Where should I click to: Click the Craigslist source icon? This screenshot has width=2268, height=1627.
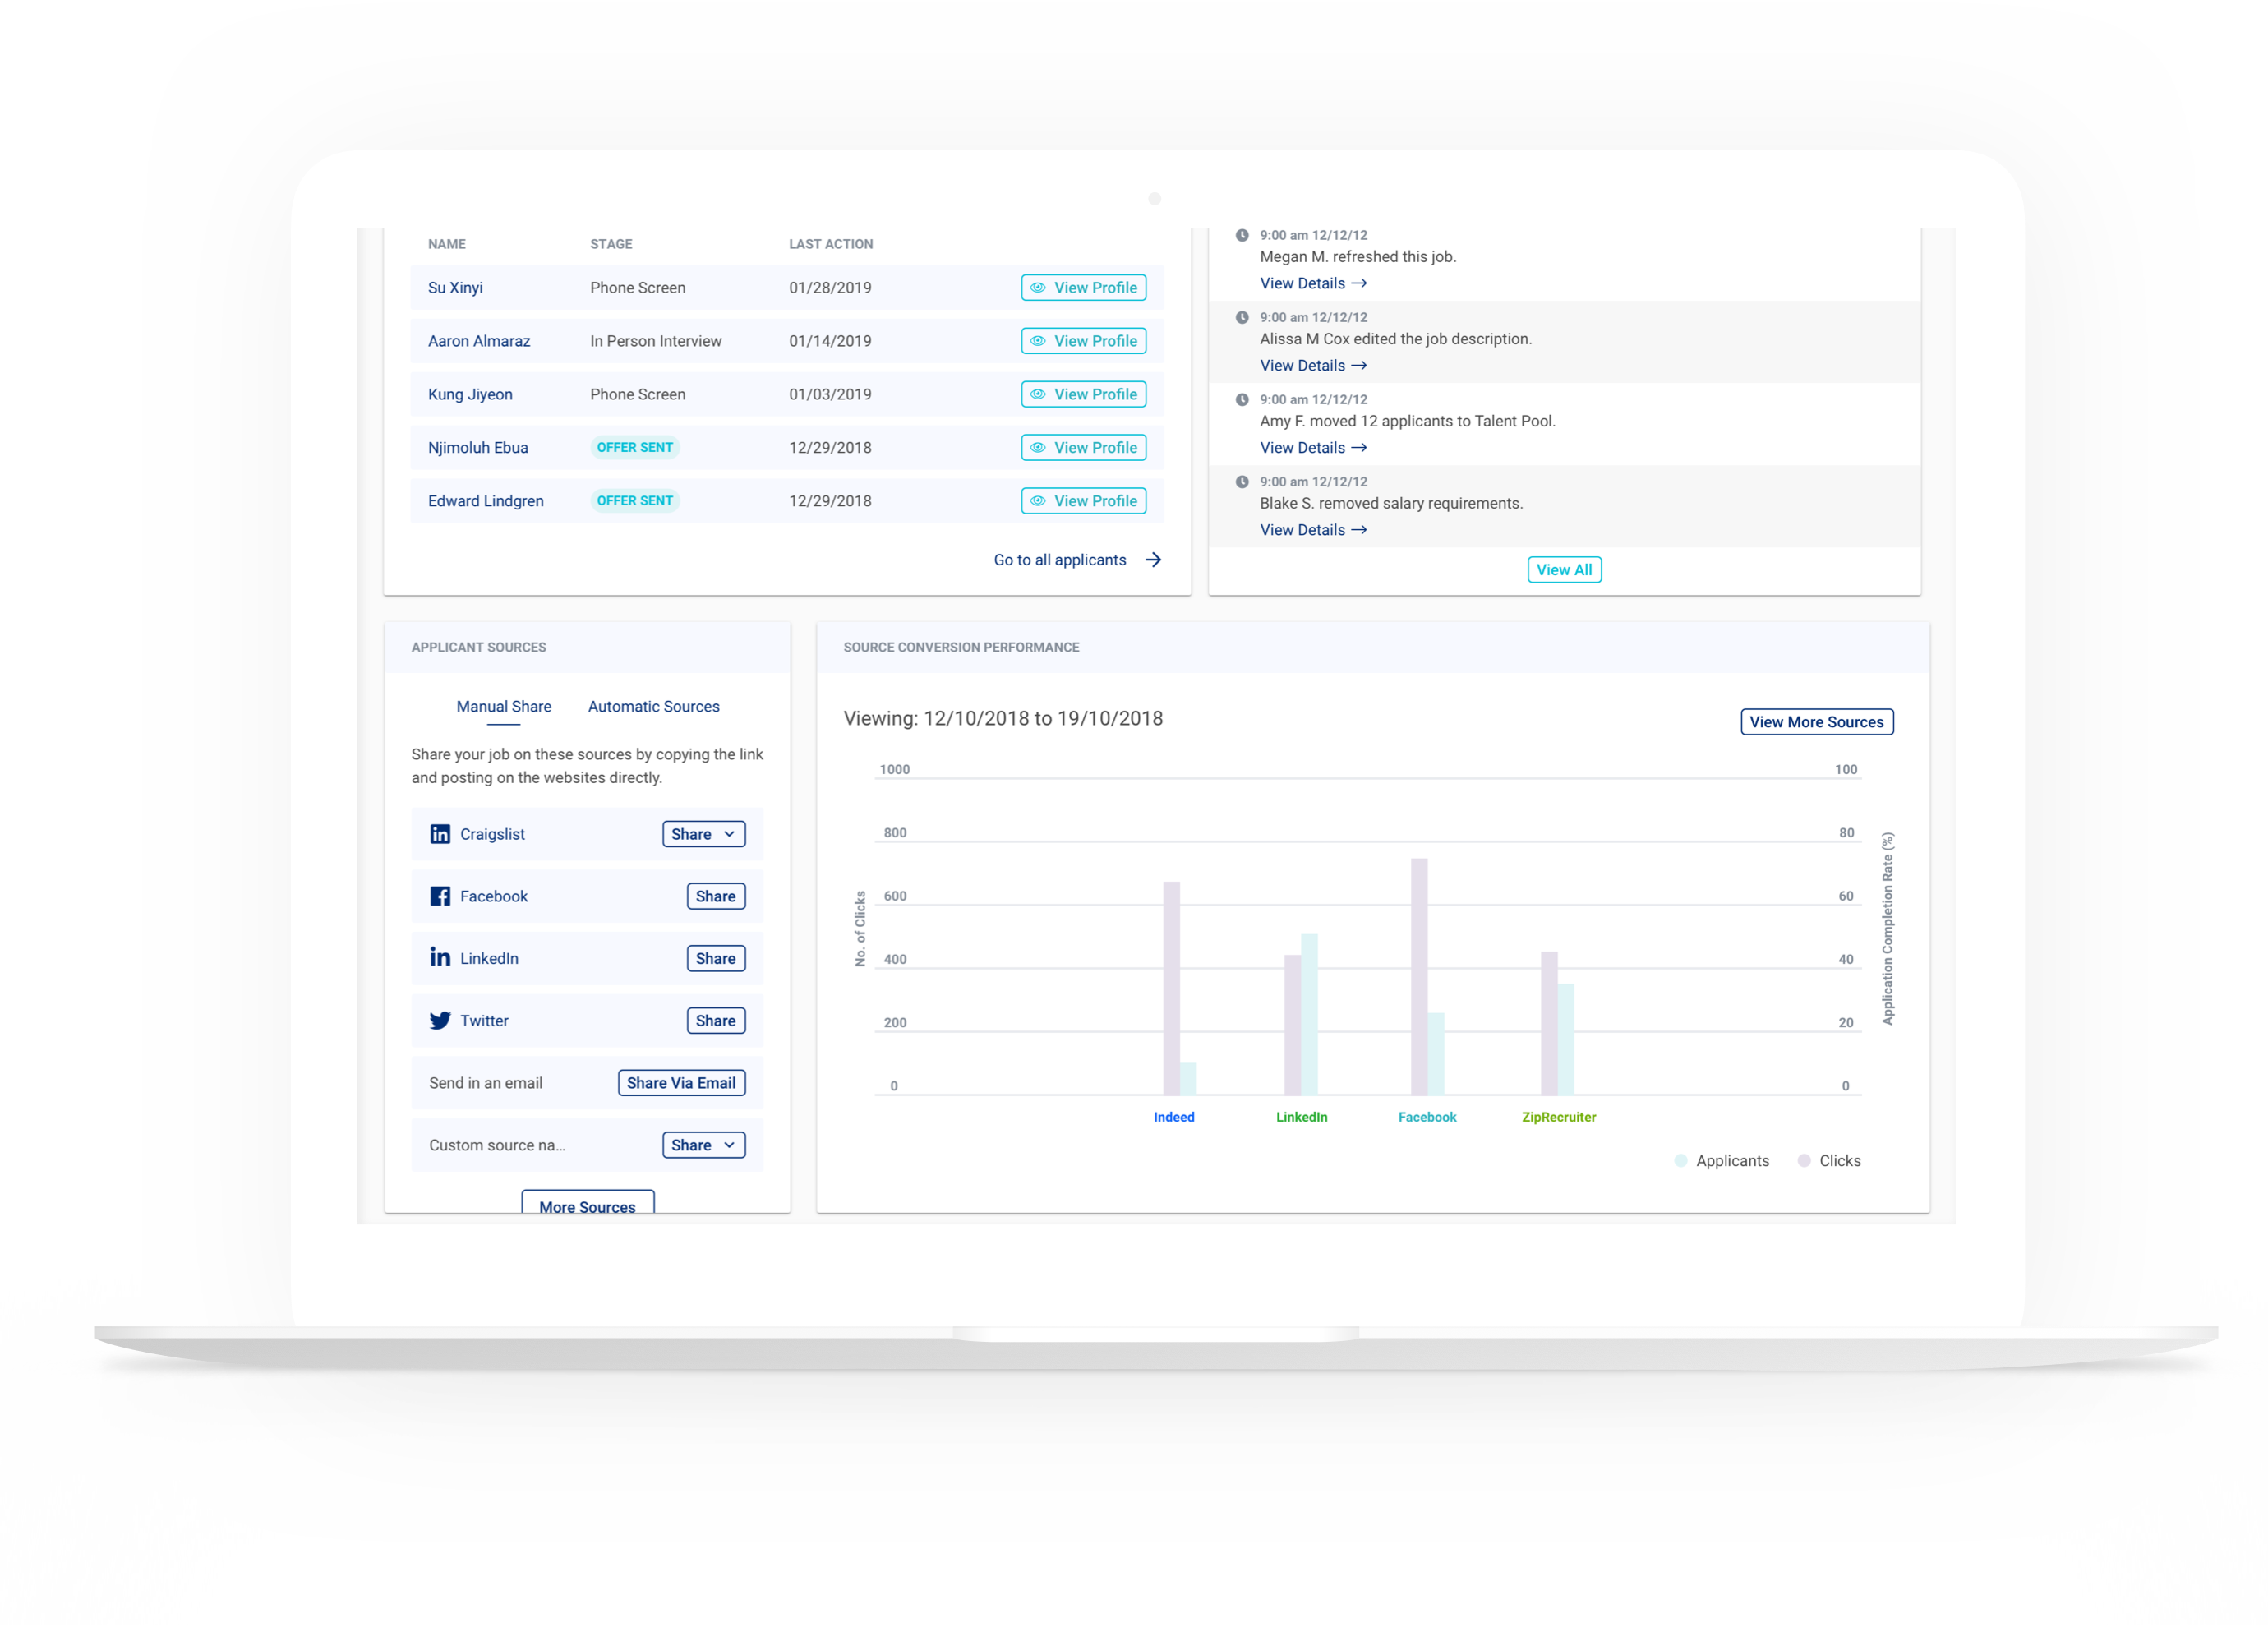click(x=440, y=833)
